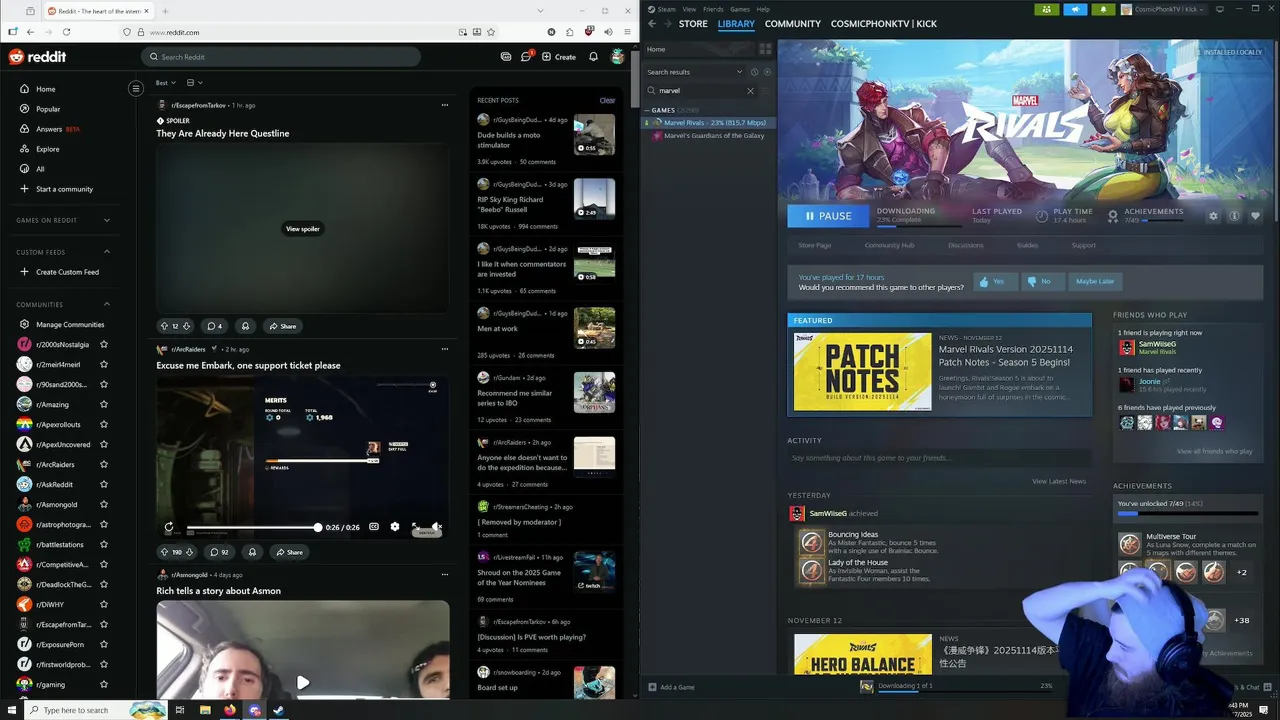Downvote the 'Excuse me Embark' post
This screenshot has width=1280, height=720.
tap(189, 552)
